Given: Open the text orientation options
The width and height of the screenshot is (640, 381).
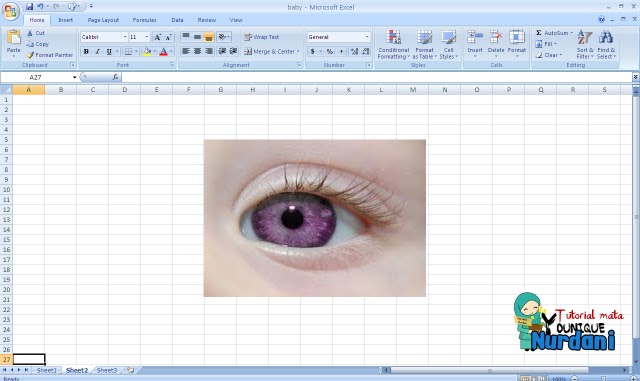Looking at the screenshot, I should click(224, 37).
